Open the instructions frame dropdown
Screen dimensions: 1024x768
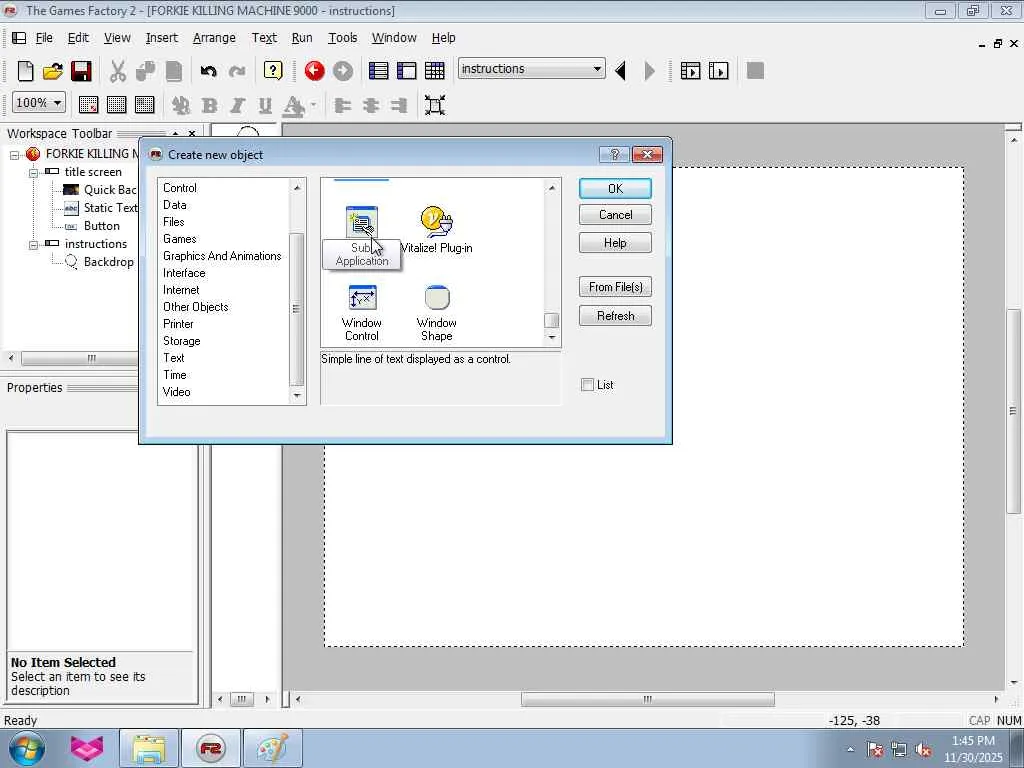coord(597,69)
